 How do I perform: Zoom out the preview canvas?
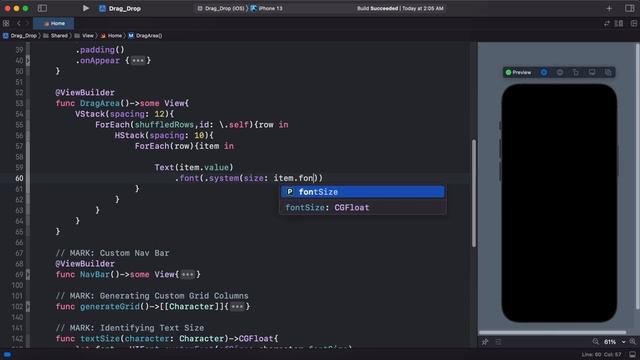coord(596,342)
